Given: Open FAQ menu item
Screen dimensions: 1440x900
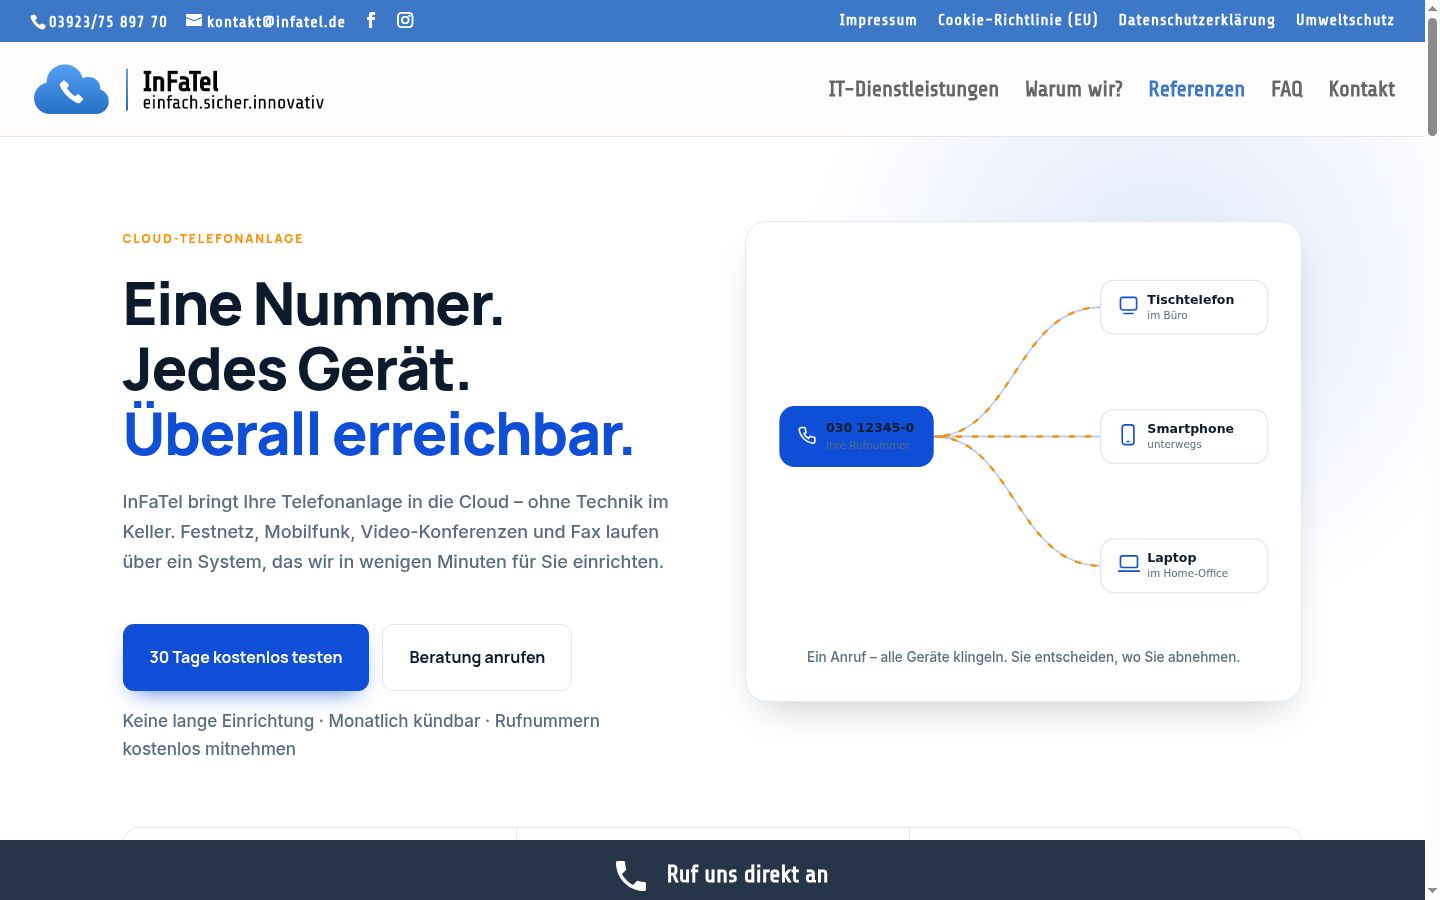Looking at the screenshot, I should (1287, 89).
